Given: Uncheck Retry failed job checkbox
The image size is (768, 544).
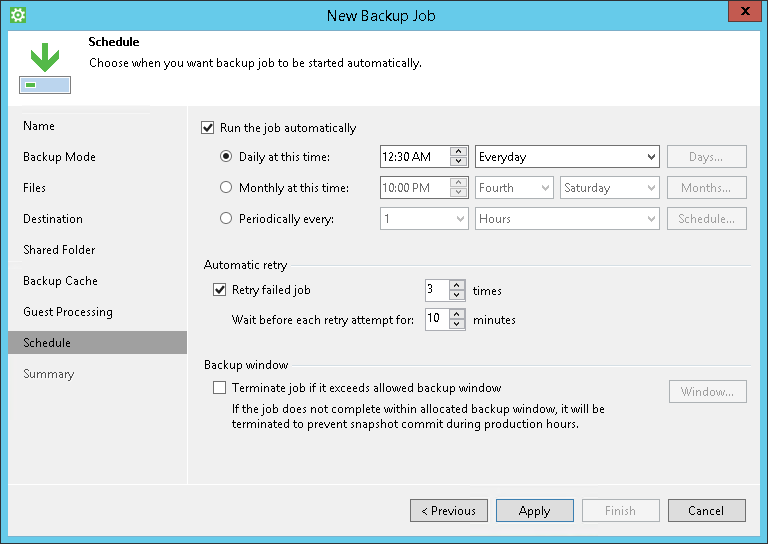Looking at the screenshot, I should pos(219,289).
